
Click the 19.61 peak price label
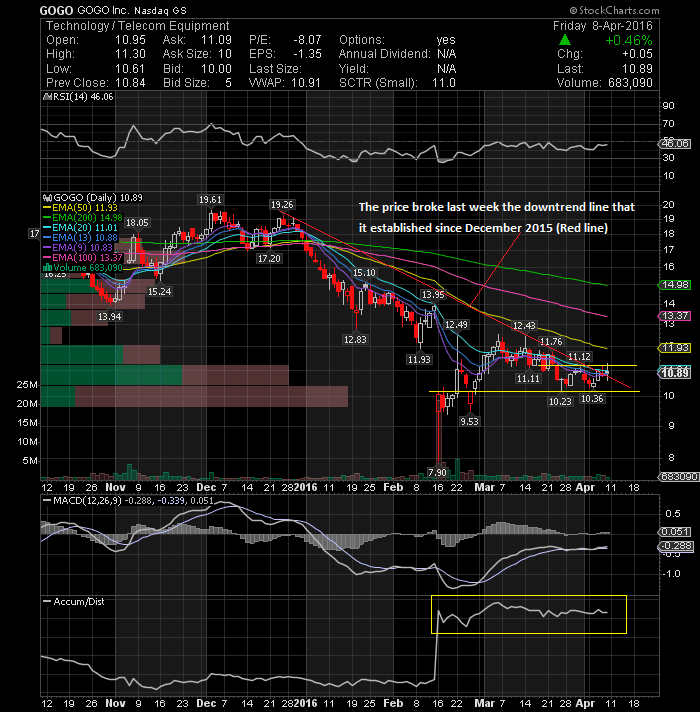[x=210, y=200]
